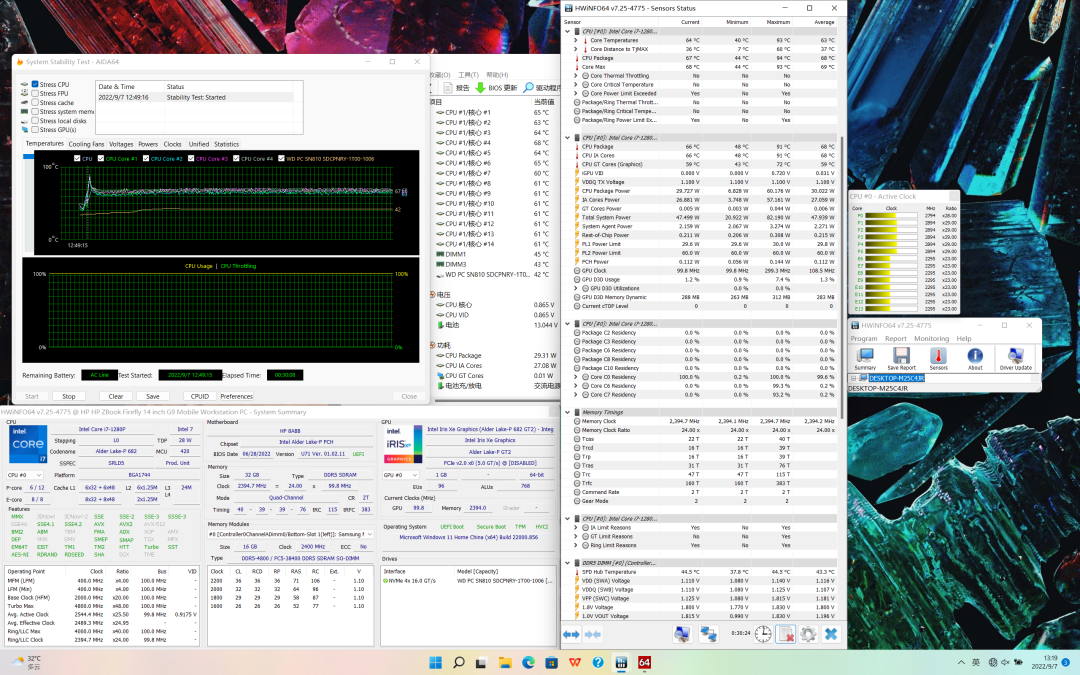Click the clock icon in Sensors Status toolbar

click(762, 634)
